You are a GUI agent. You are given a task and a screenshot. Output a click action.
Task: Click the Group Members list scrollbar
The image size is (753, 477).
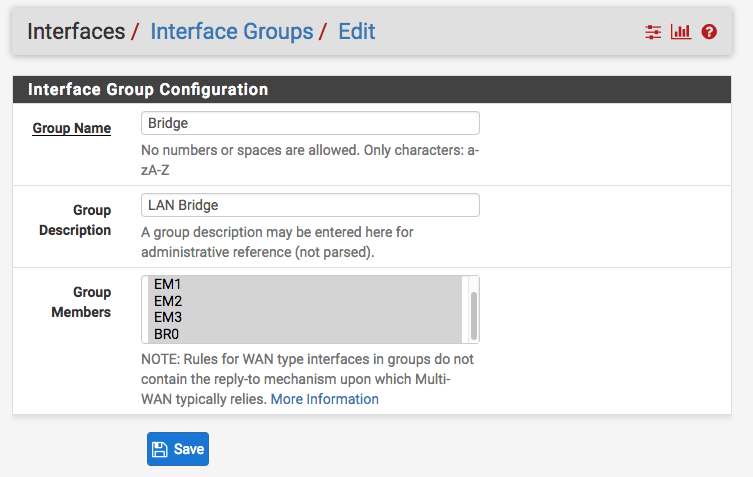click(473, 316)
